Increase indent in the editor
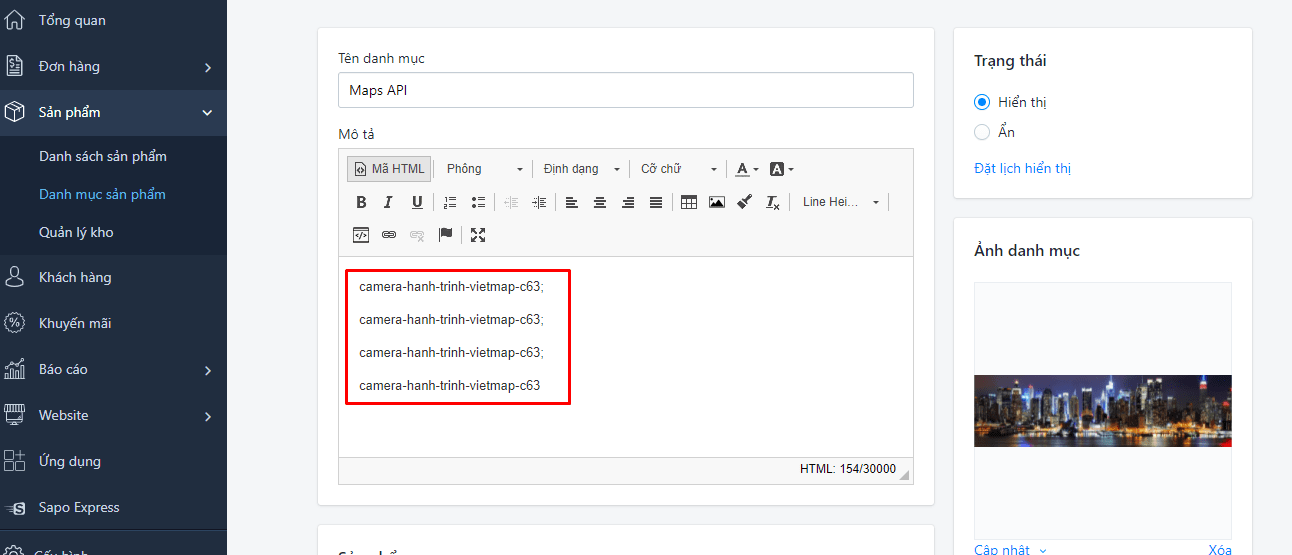 pyautogui.click(x=539, y=202)
